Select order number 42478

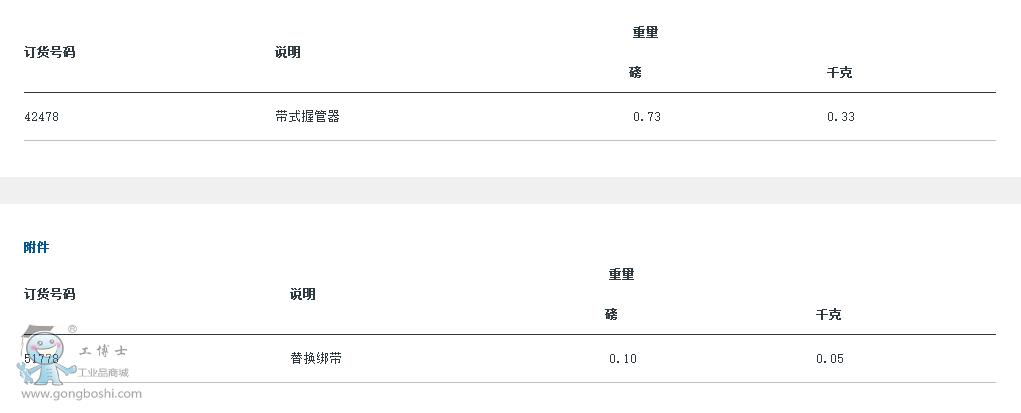[41, 117]
